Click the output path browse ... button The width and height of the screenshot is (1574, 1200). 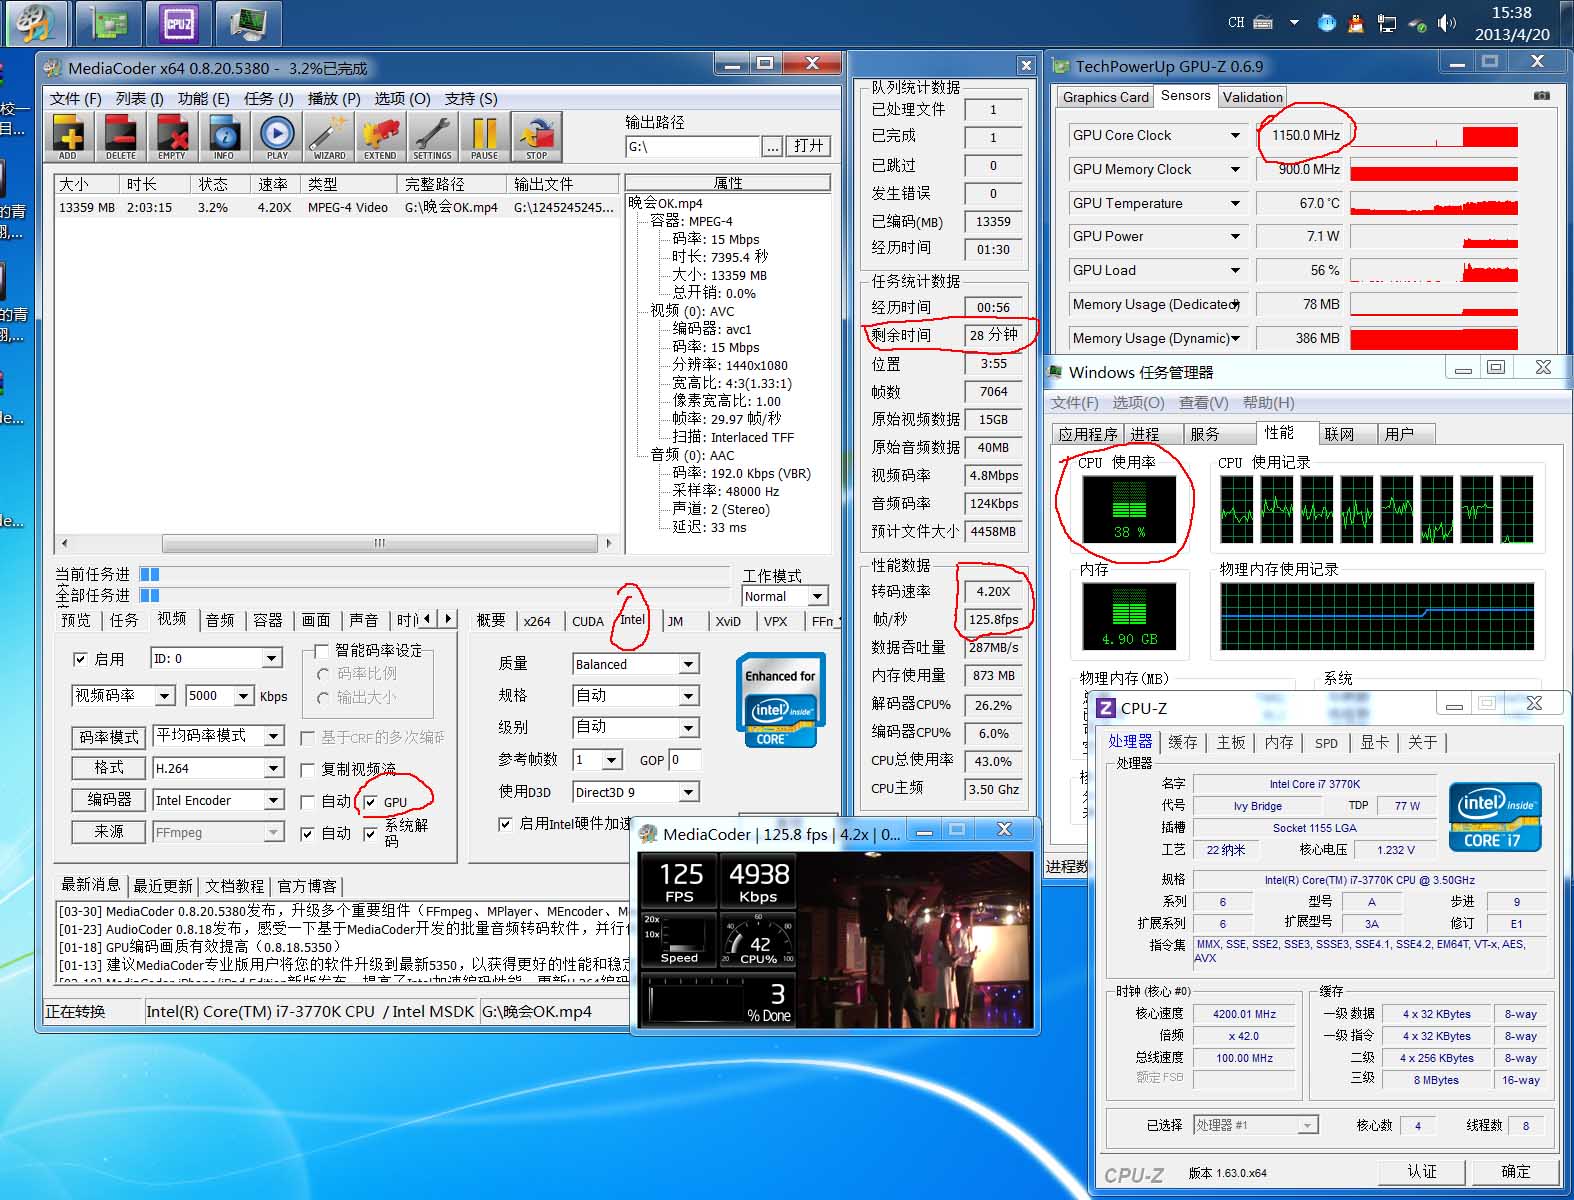[x=773, y=146]
